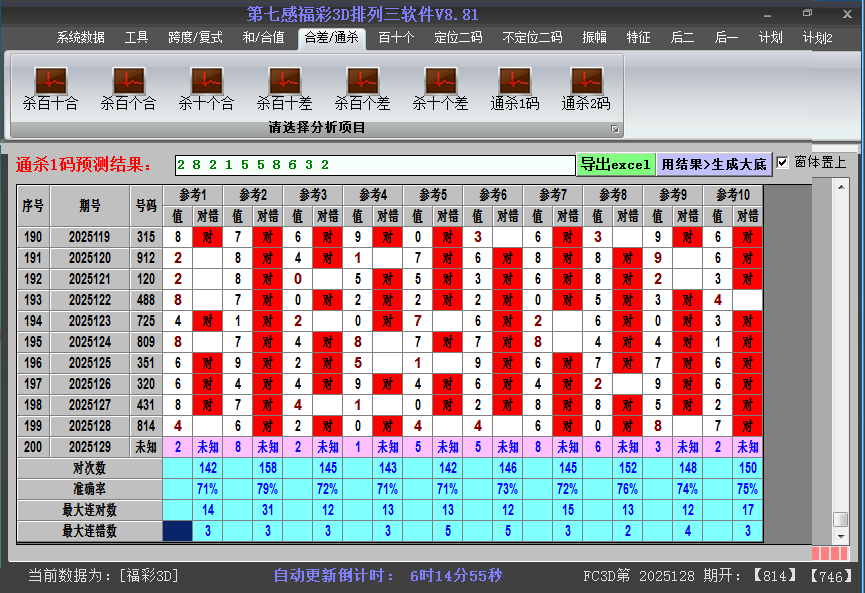Viewport: 865px width, 593px height.
Task: Click the 请选择分析项目 group label
Action: coord(317,128)
